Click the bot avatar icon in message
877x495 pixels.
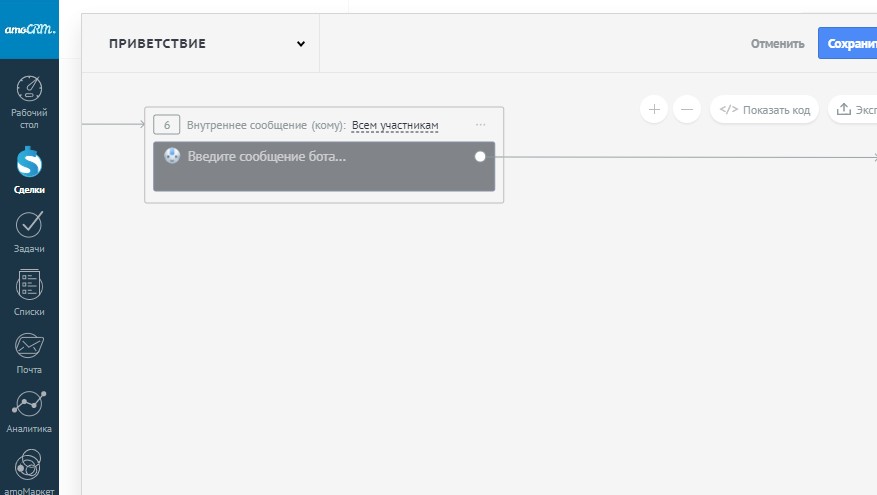coord(172,156)
